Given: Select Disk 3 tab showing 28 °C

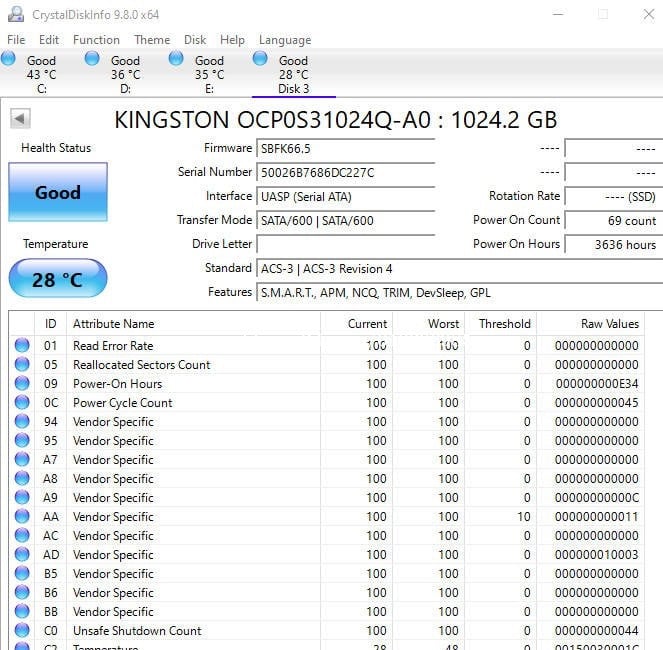Looking at the screenshot, I should click(x=293, y=74).
